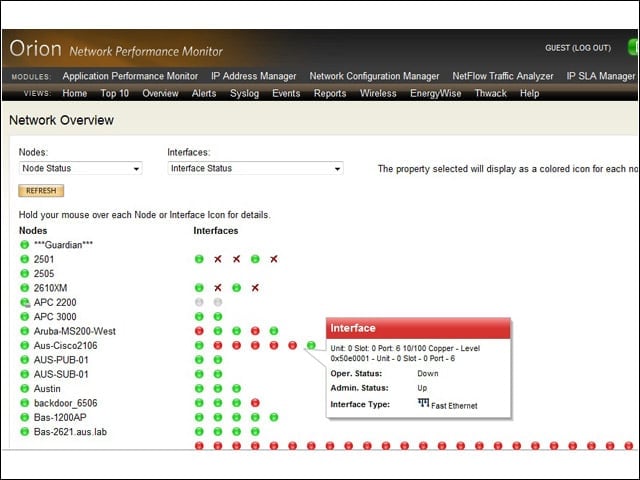Click first red X interface icon in 2501 row
The width and height of the screenshot is (640, 480).
tap(218, 259)
